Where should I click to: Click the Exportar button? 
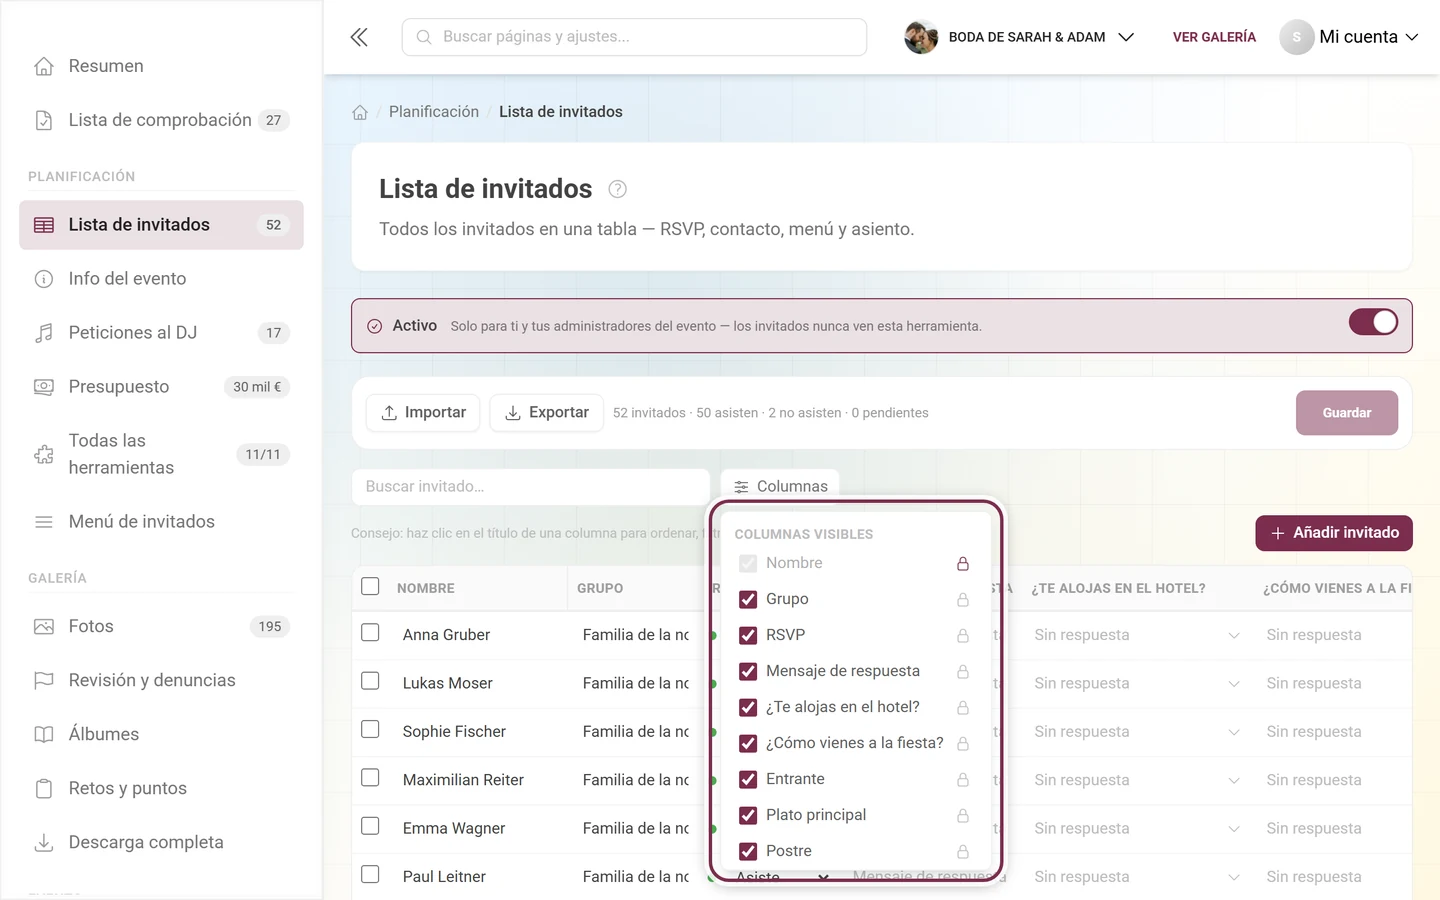546,413
